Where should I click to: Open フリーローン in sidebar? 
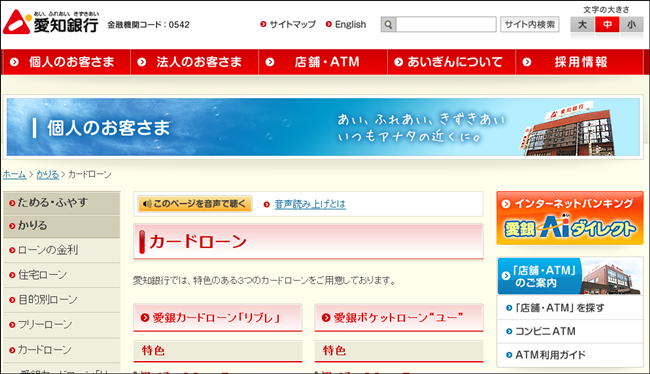tap(62, 325)
